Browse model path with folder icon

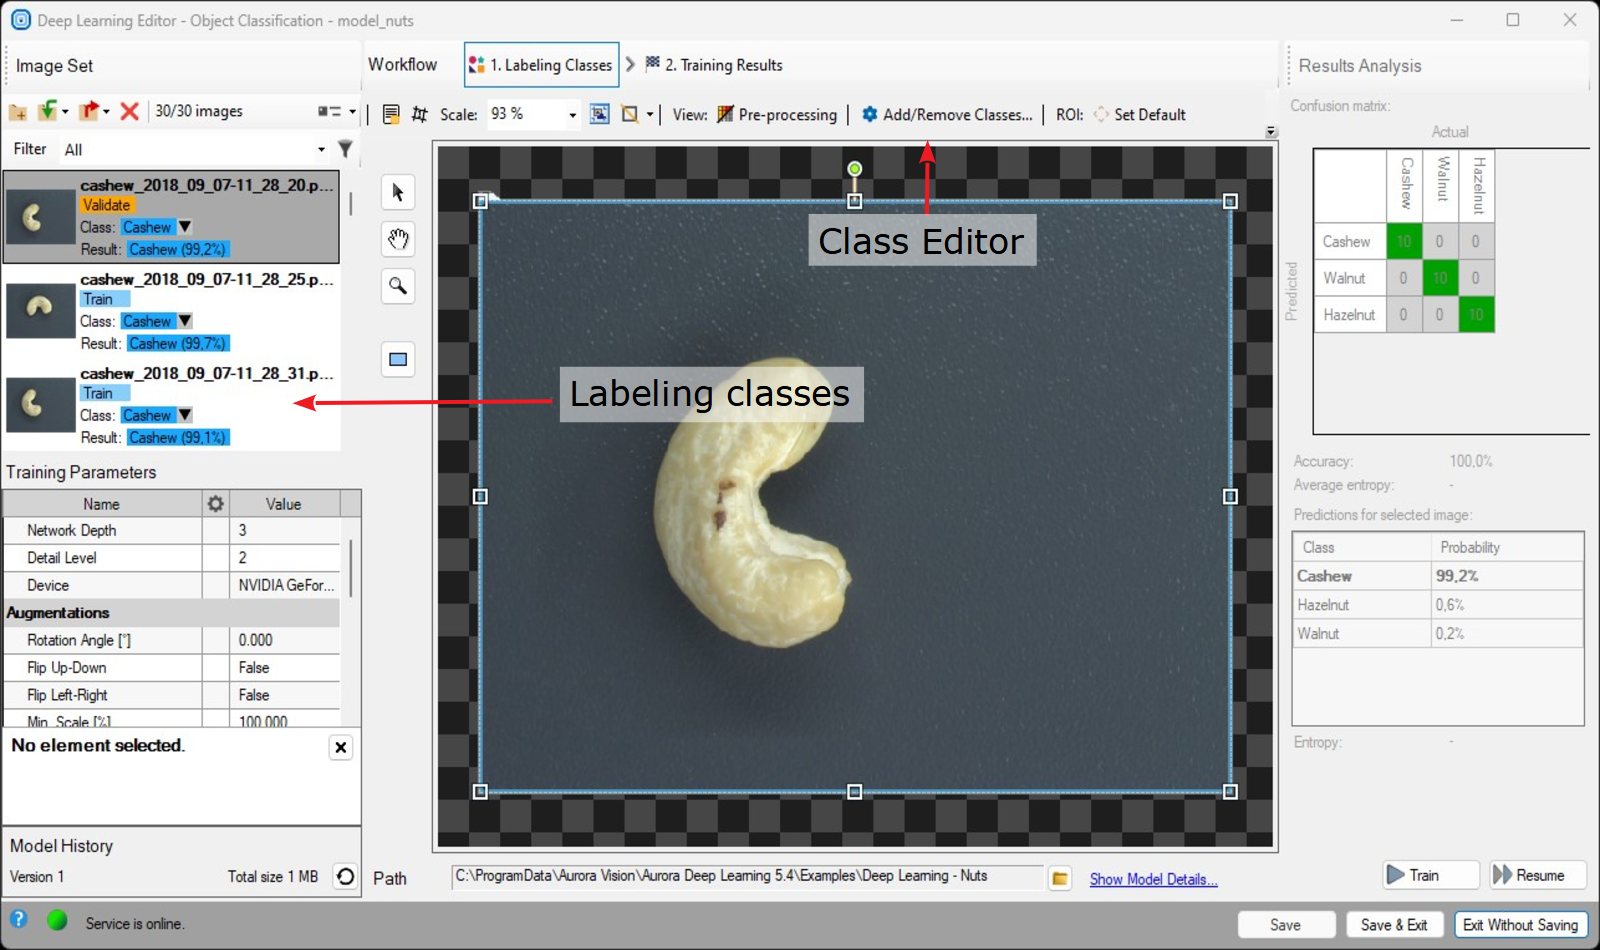pos(1060,879)
